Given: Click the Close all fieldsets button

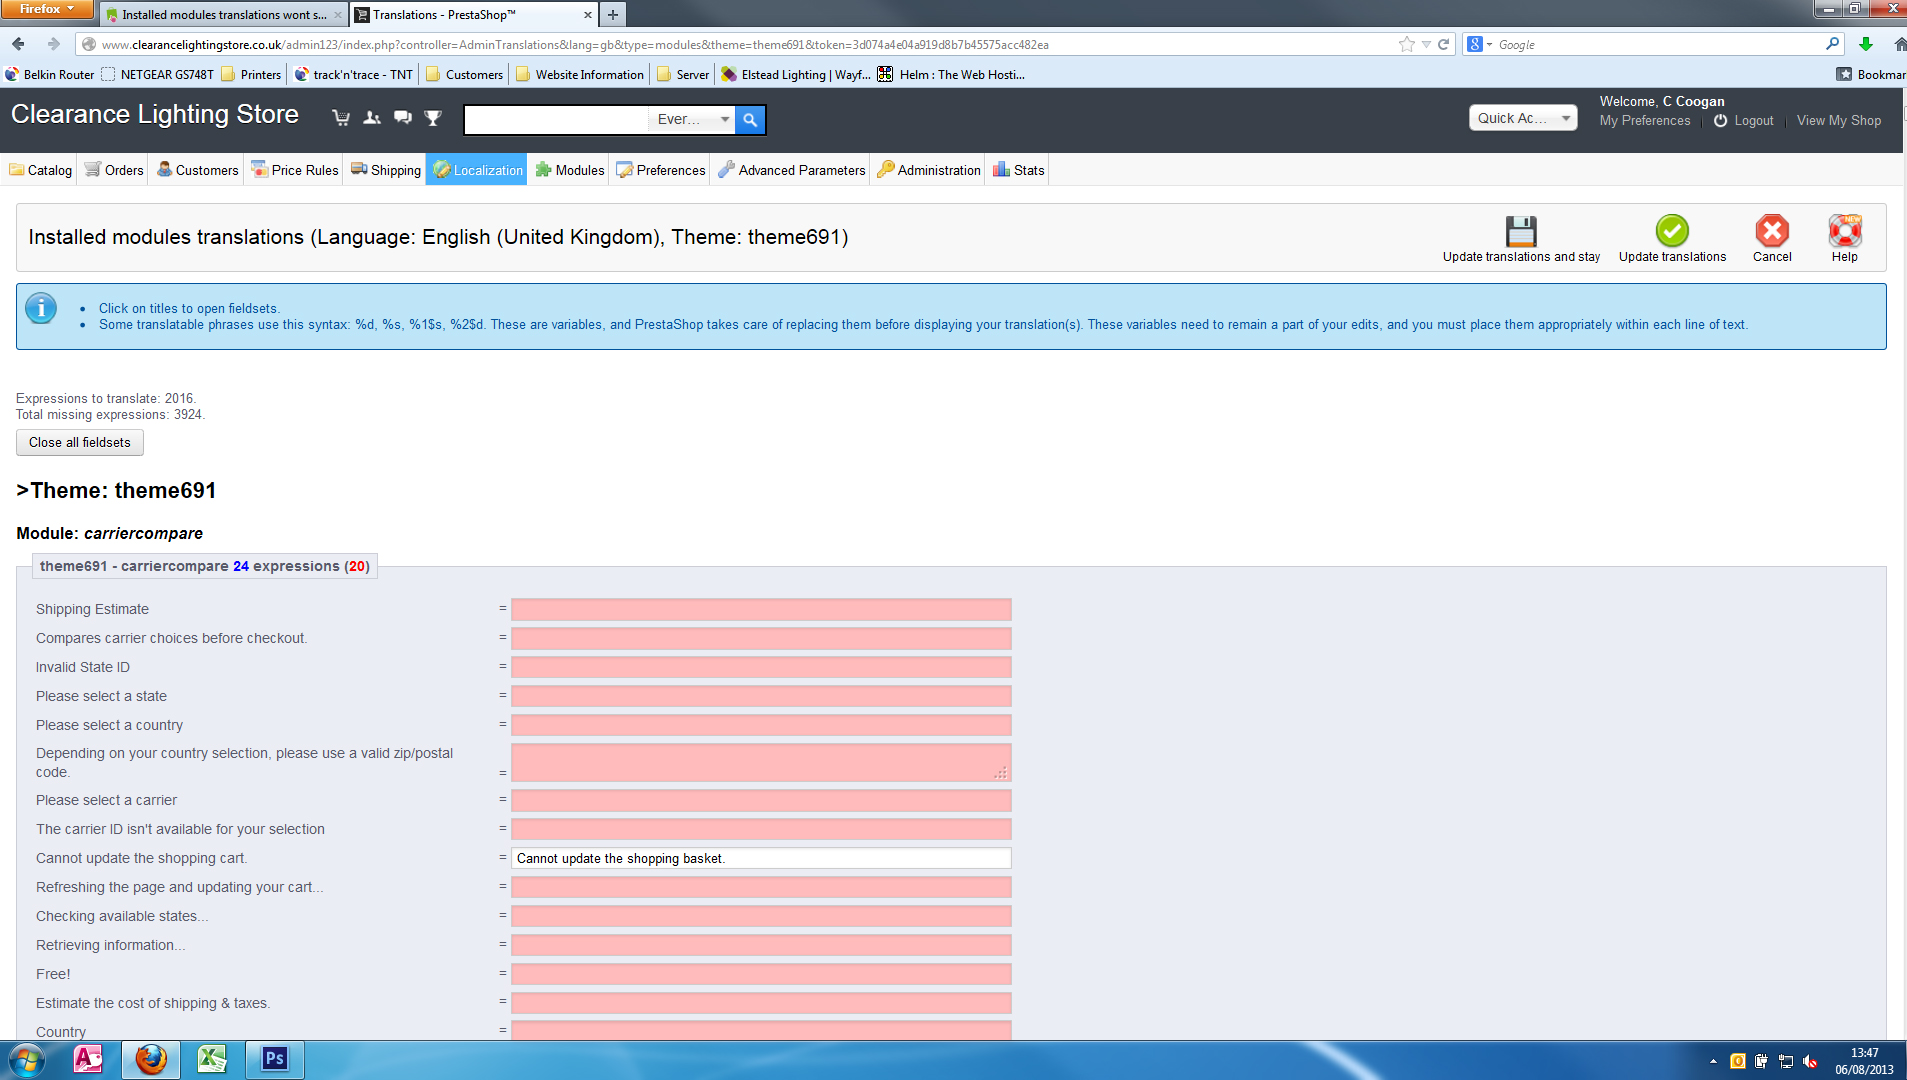Looking at the screenshot, I should pos(80,443).
